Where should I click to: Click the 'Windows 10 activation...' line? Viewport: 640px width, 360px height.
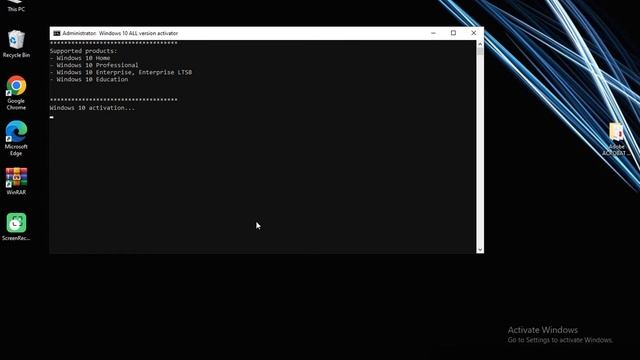coord(92,108)
